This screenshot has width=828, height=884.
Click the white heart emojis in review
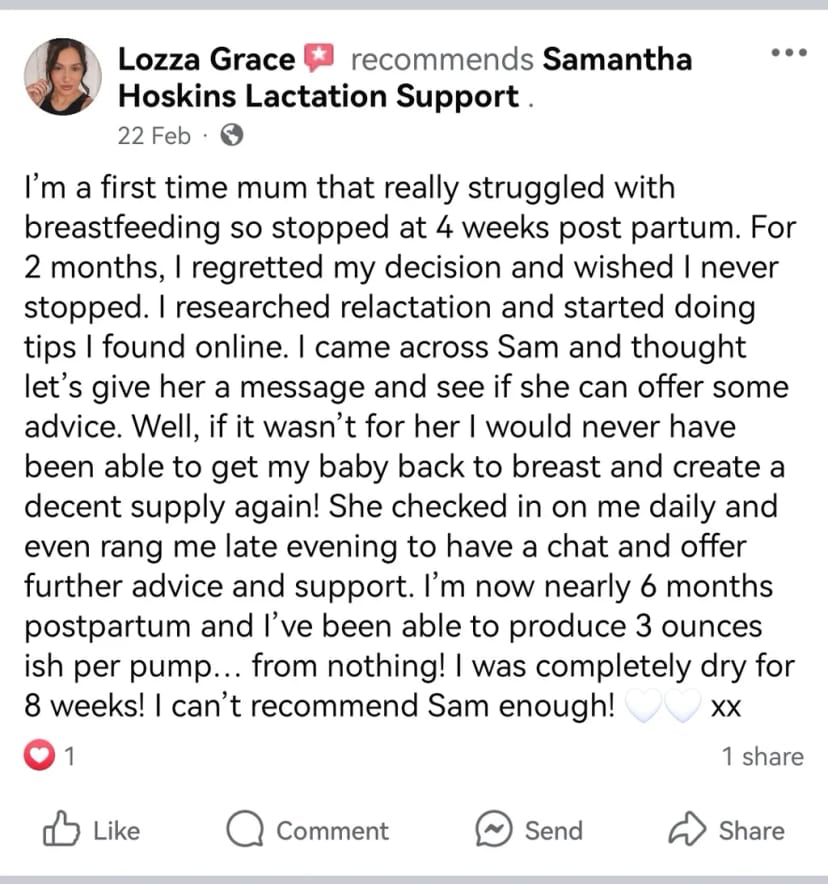[x=663, y=706]
